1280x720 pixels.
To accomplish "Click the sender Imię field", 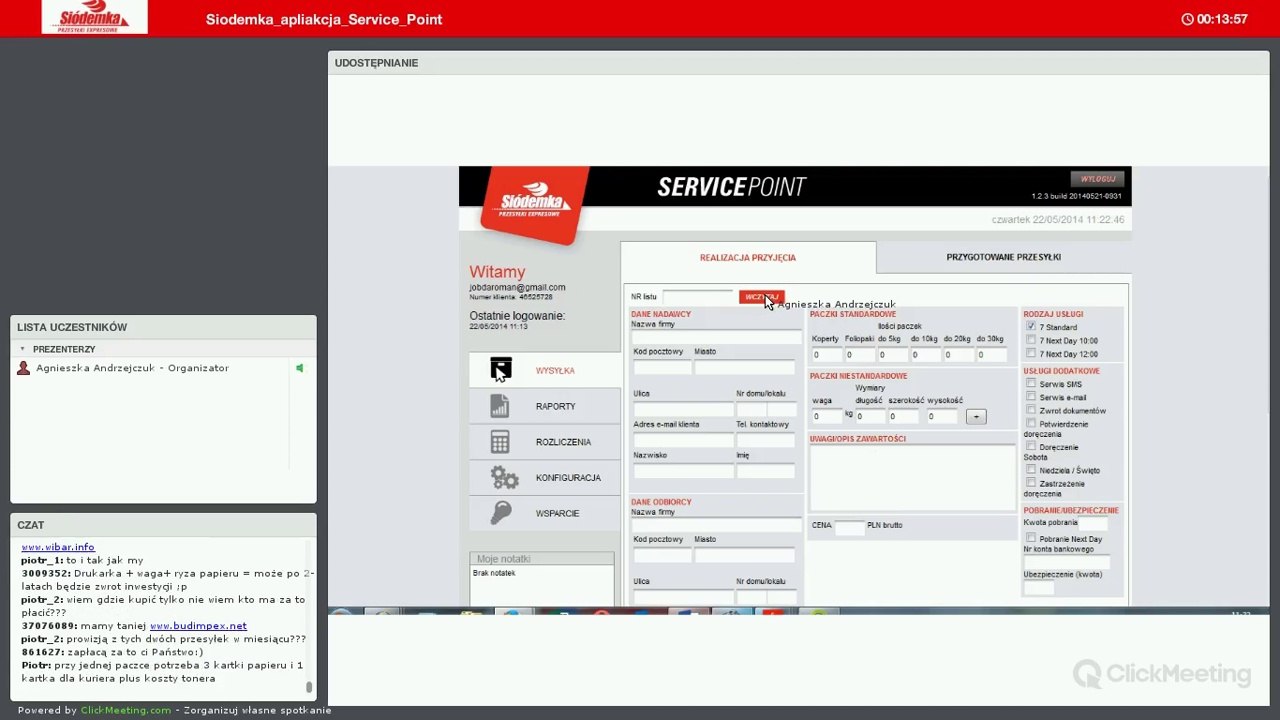I will [x=765, y=470].
